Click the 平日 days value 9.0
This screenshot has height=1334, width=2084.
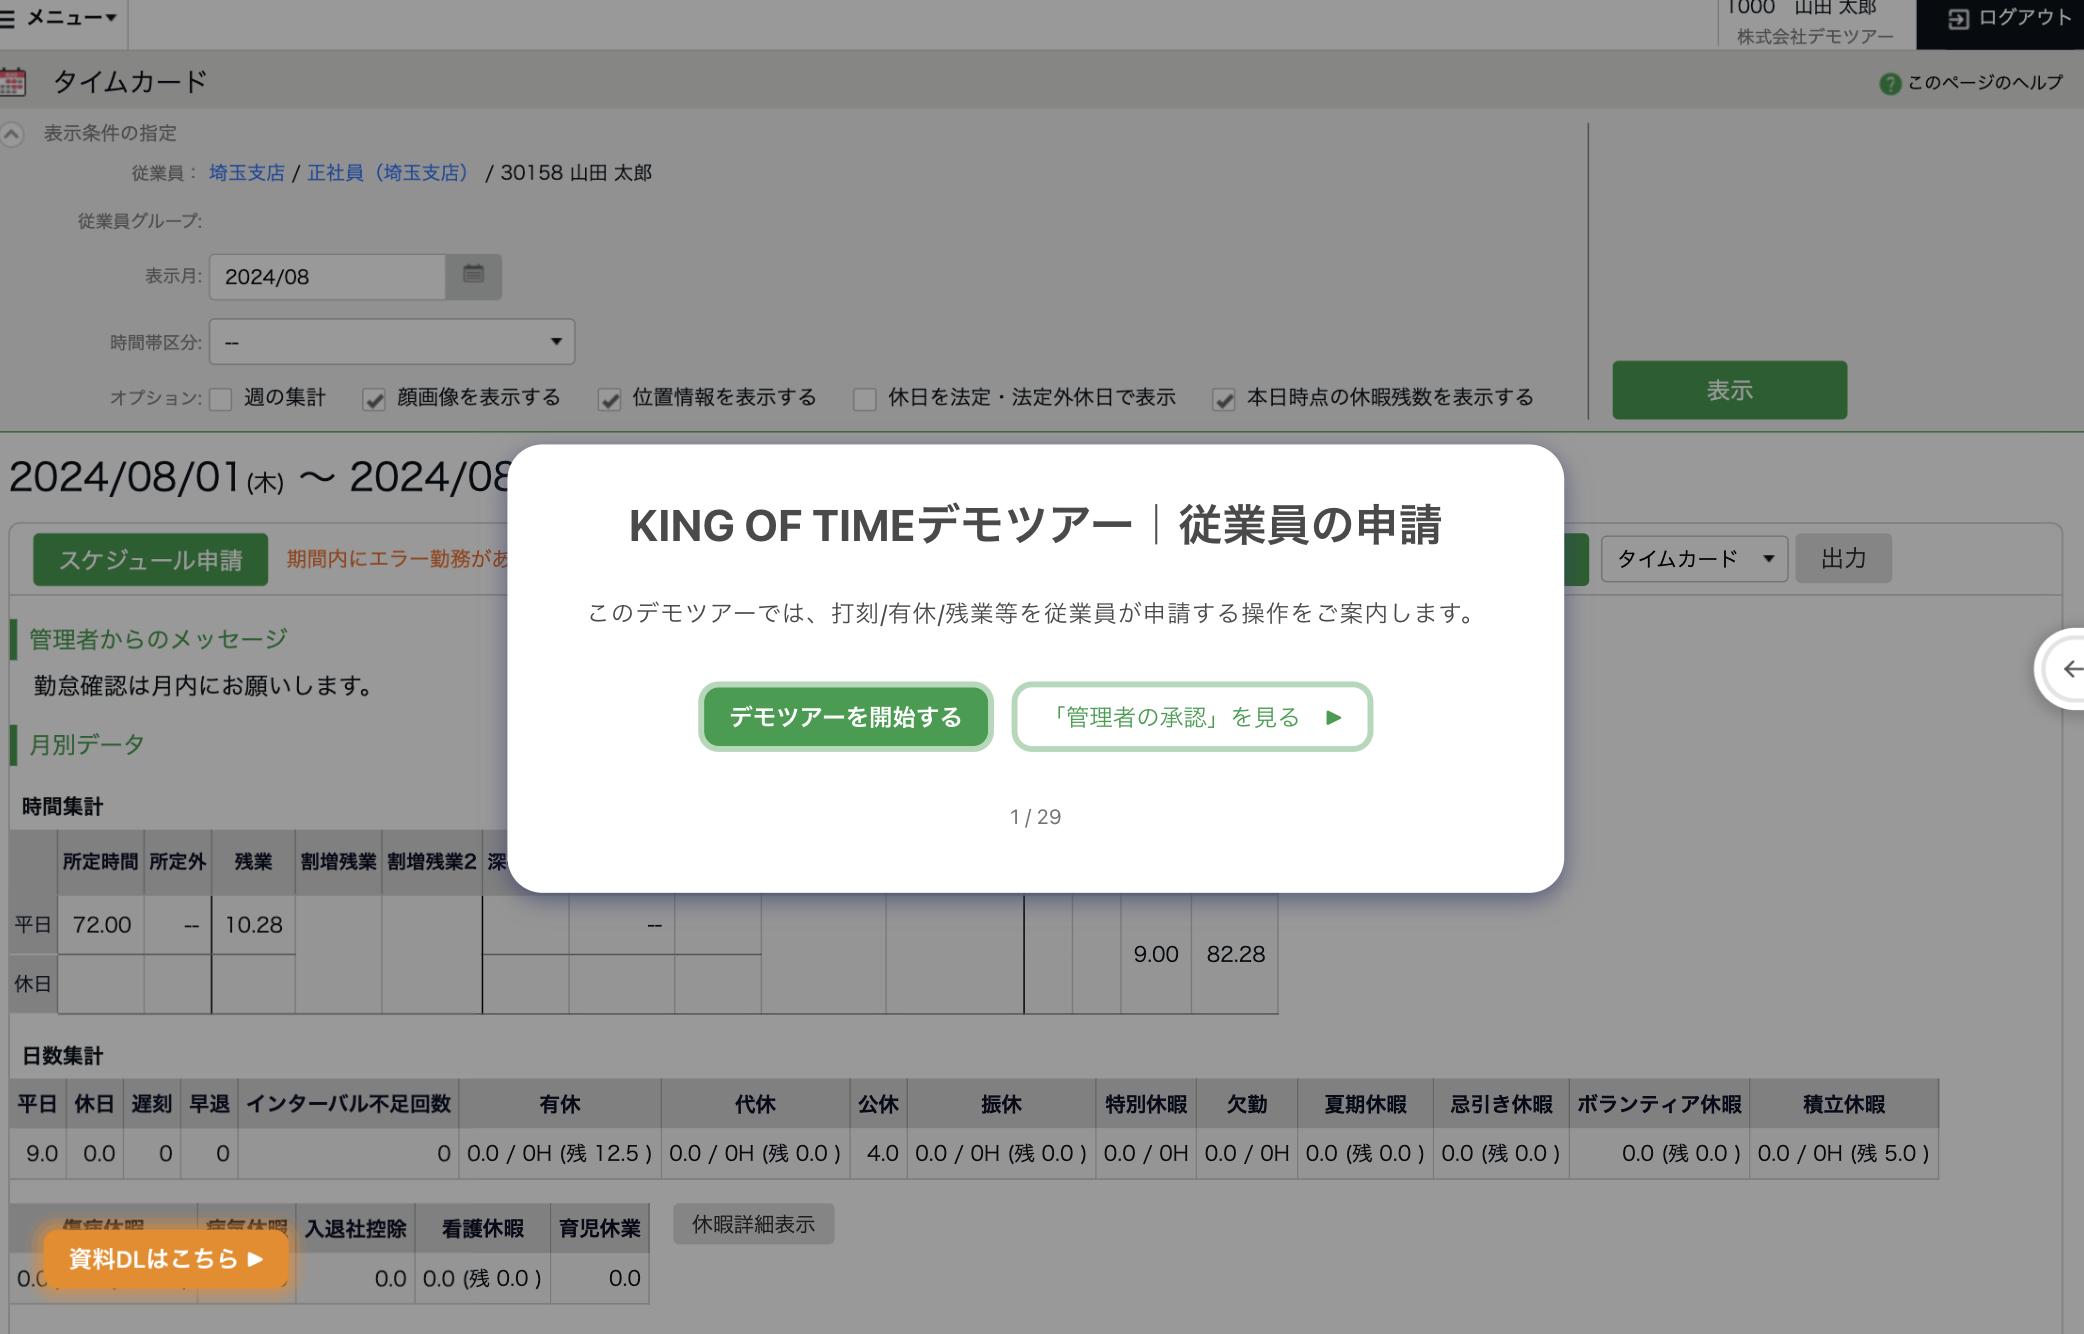tap(42, 1153)
